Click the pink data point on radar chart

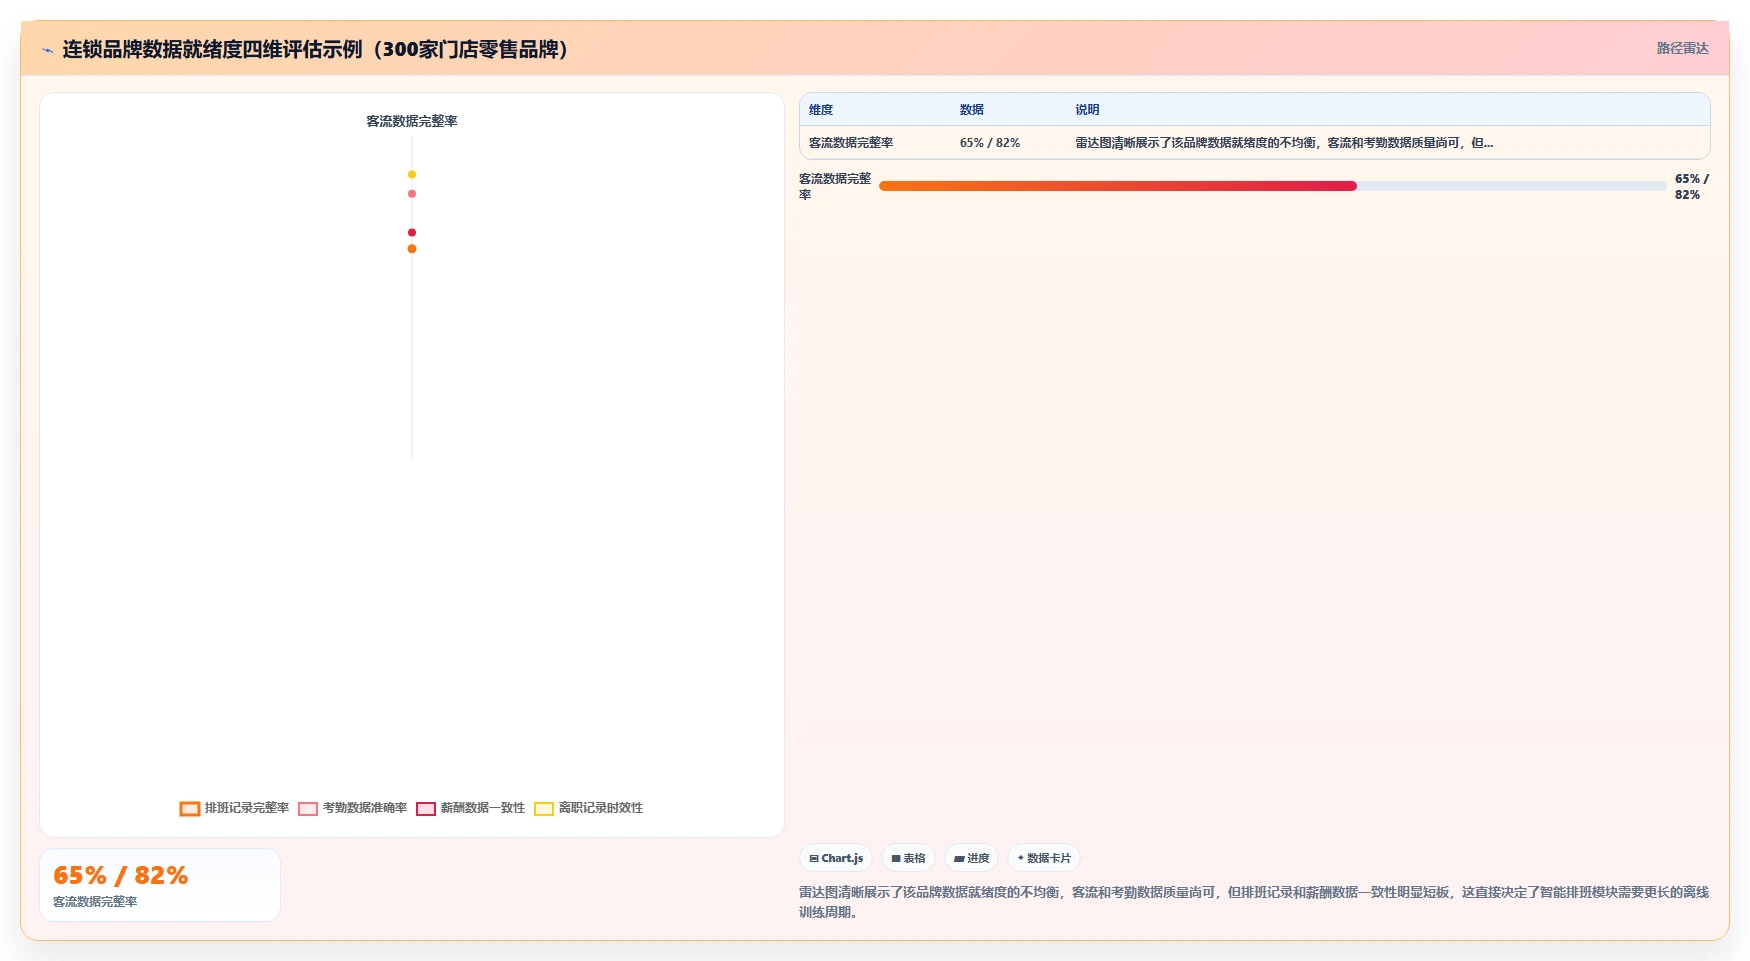[412, 194]
